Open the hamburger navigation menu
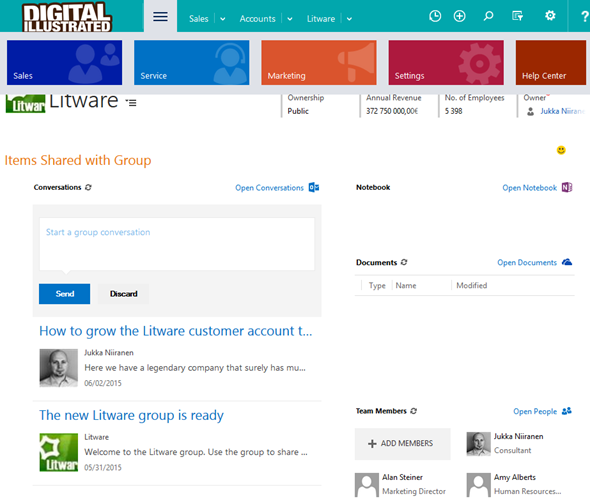Image resolution: width=590 pixels, height=501 pixels. (160, 16)
